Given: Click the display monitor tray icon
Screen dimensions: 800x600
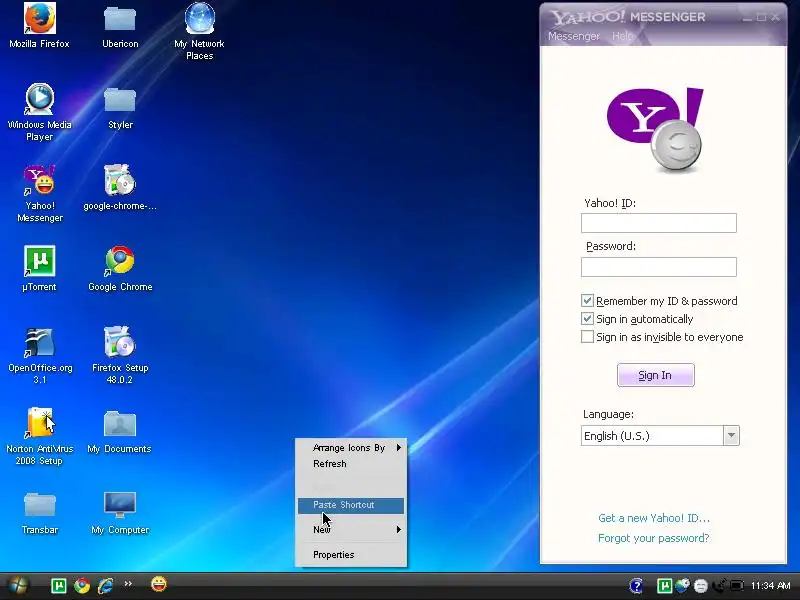Looking at the screenshot, I should click(x=737, y=586).
